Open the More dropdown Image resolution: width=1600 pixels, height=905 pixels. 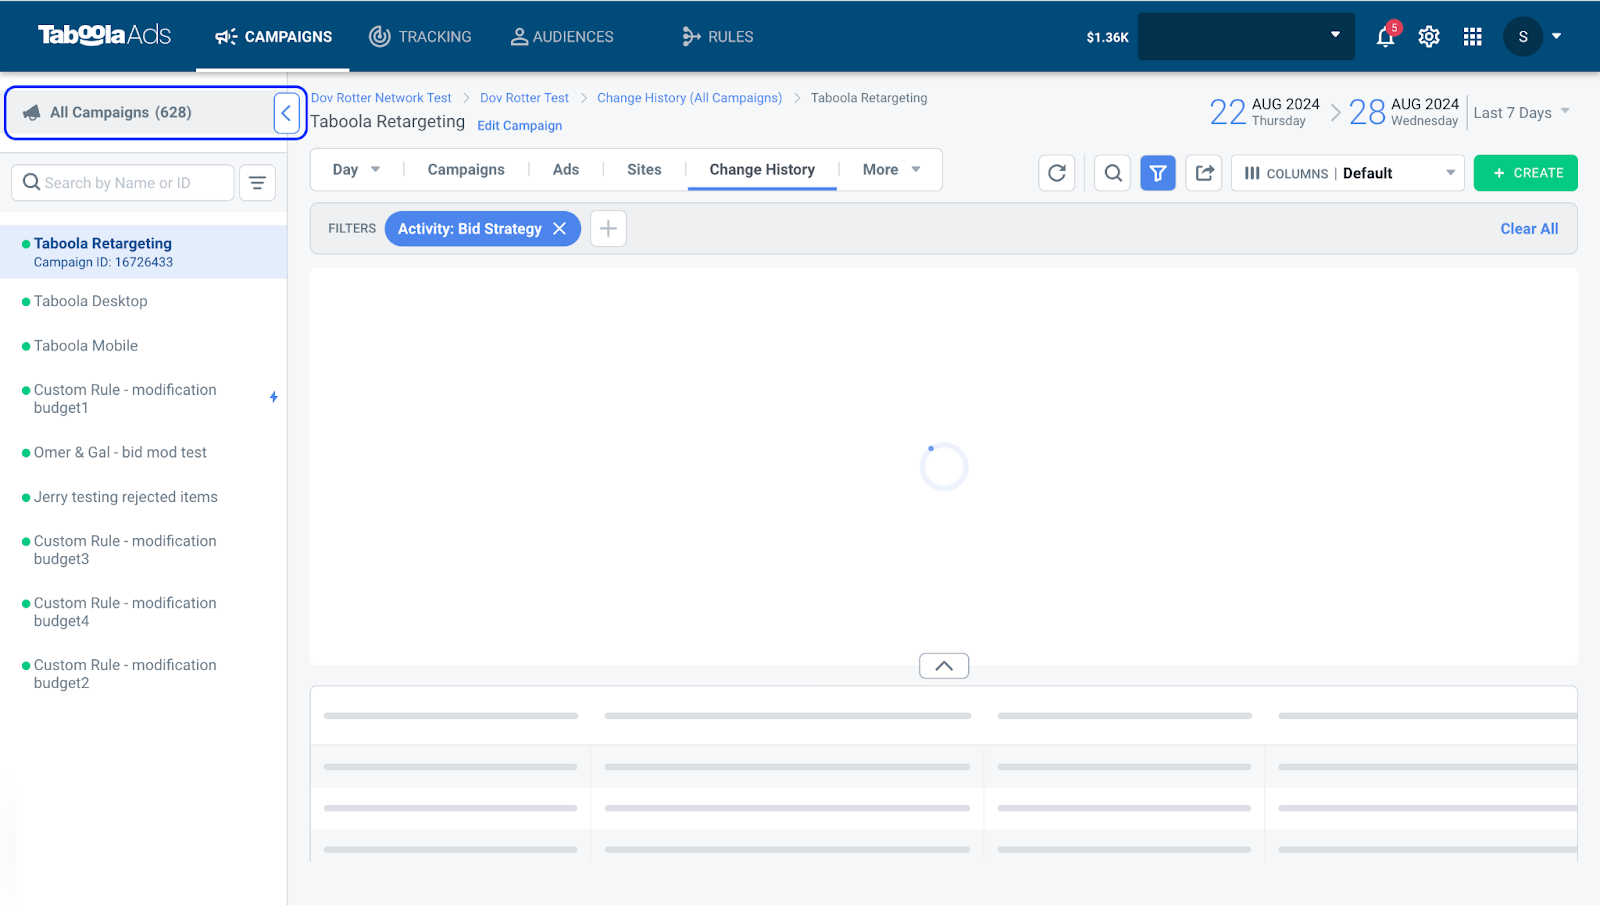[x=891, y=170]
